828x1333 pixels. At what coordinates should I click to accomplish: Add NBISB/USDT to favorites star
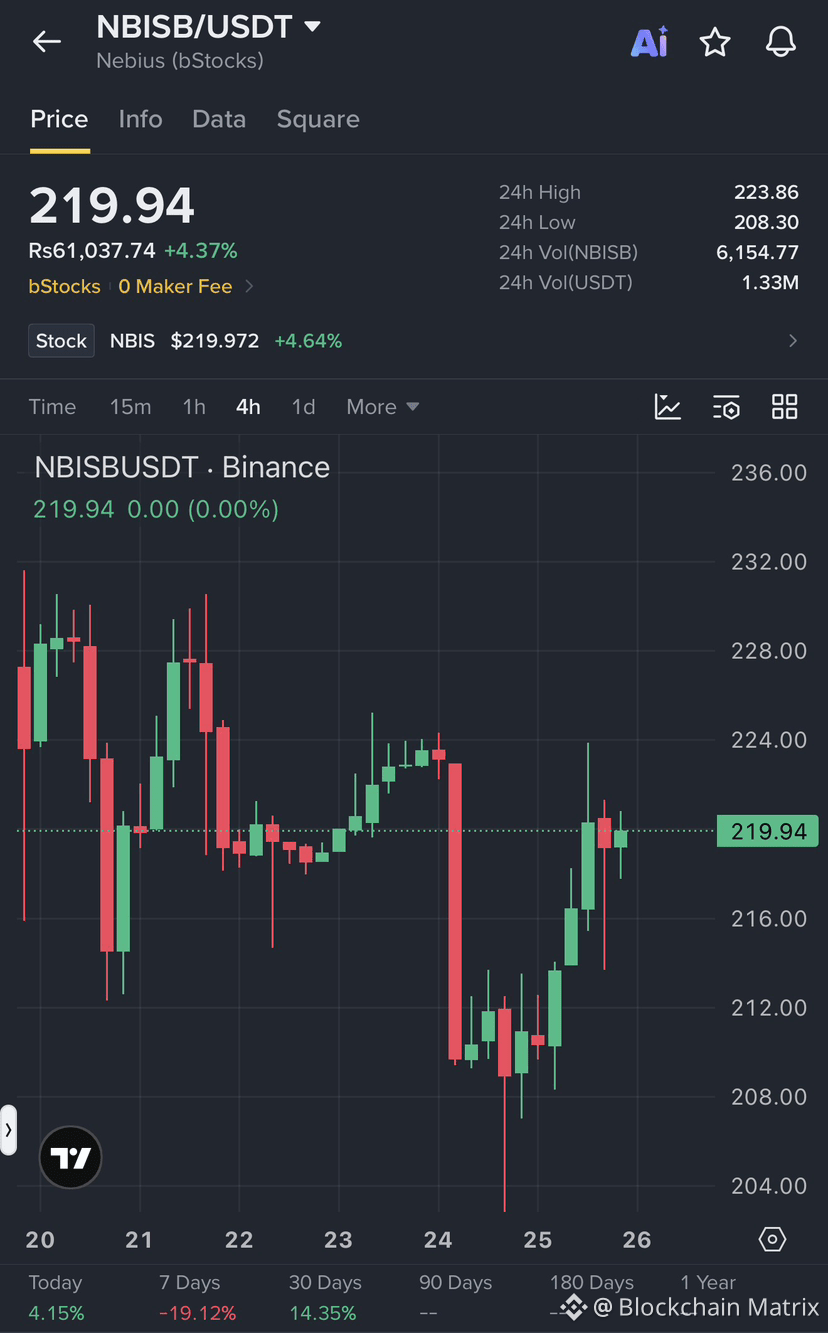click(x=715, y=42)
